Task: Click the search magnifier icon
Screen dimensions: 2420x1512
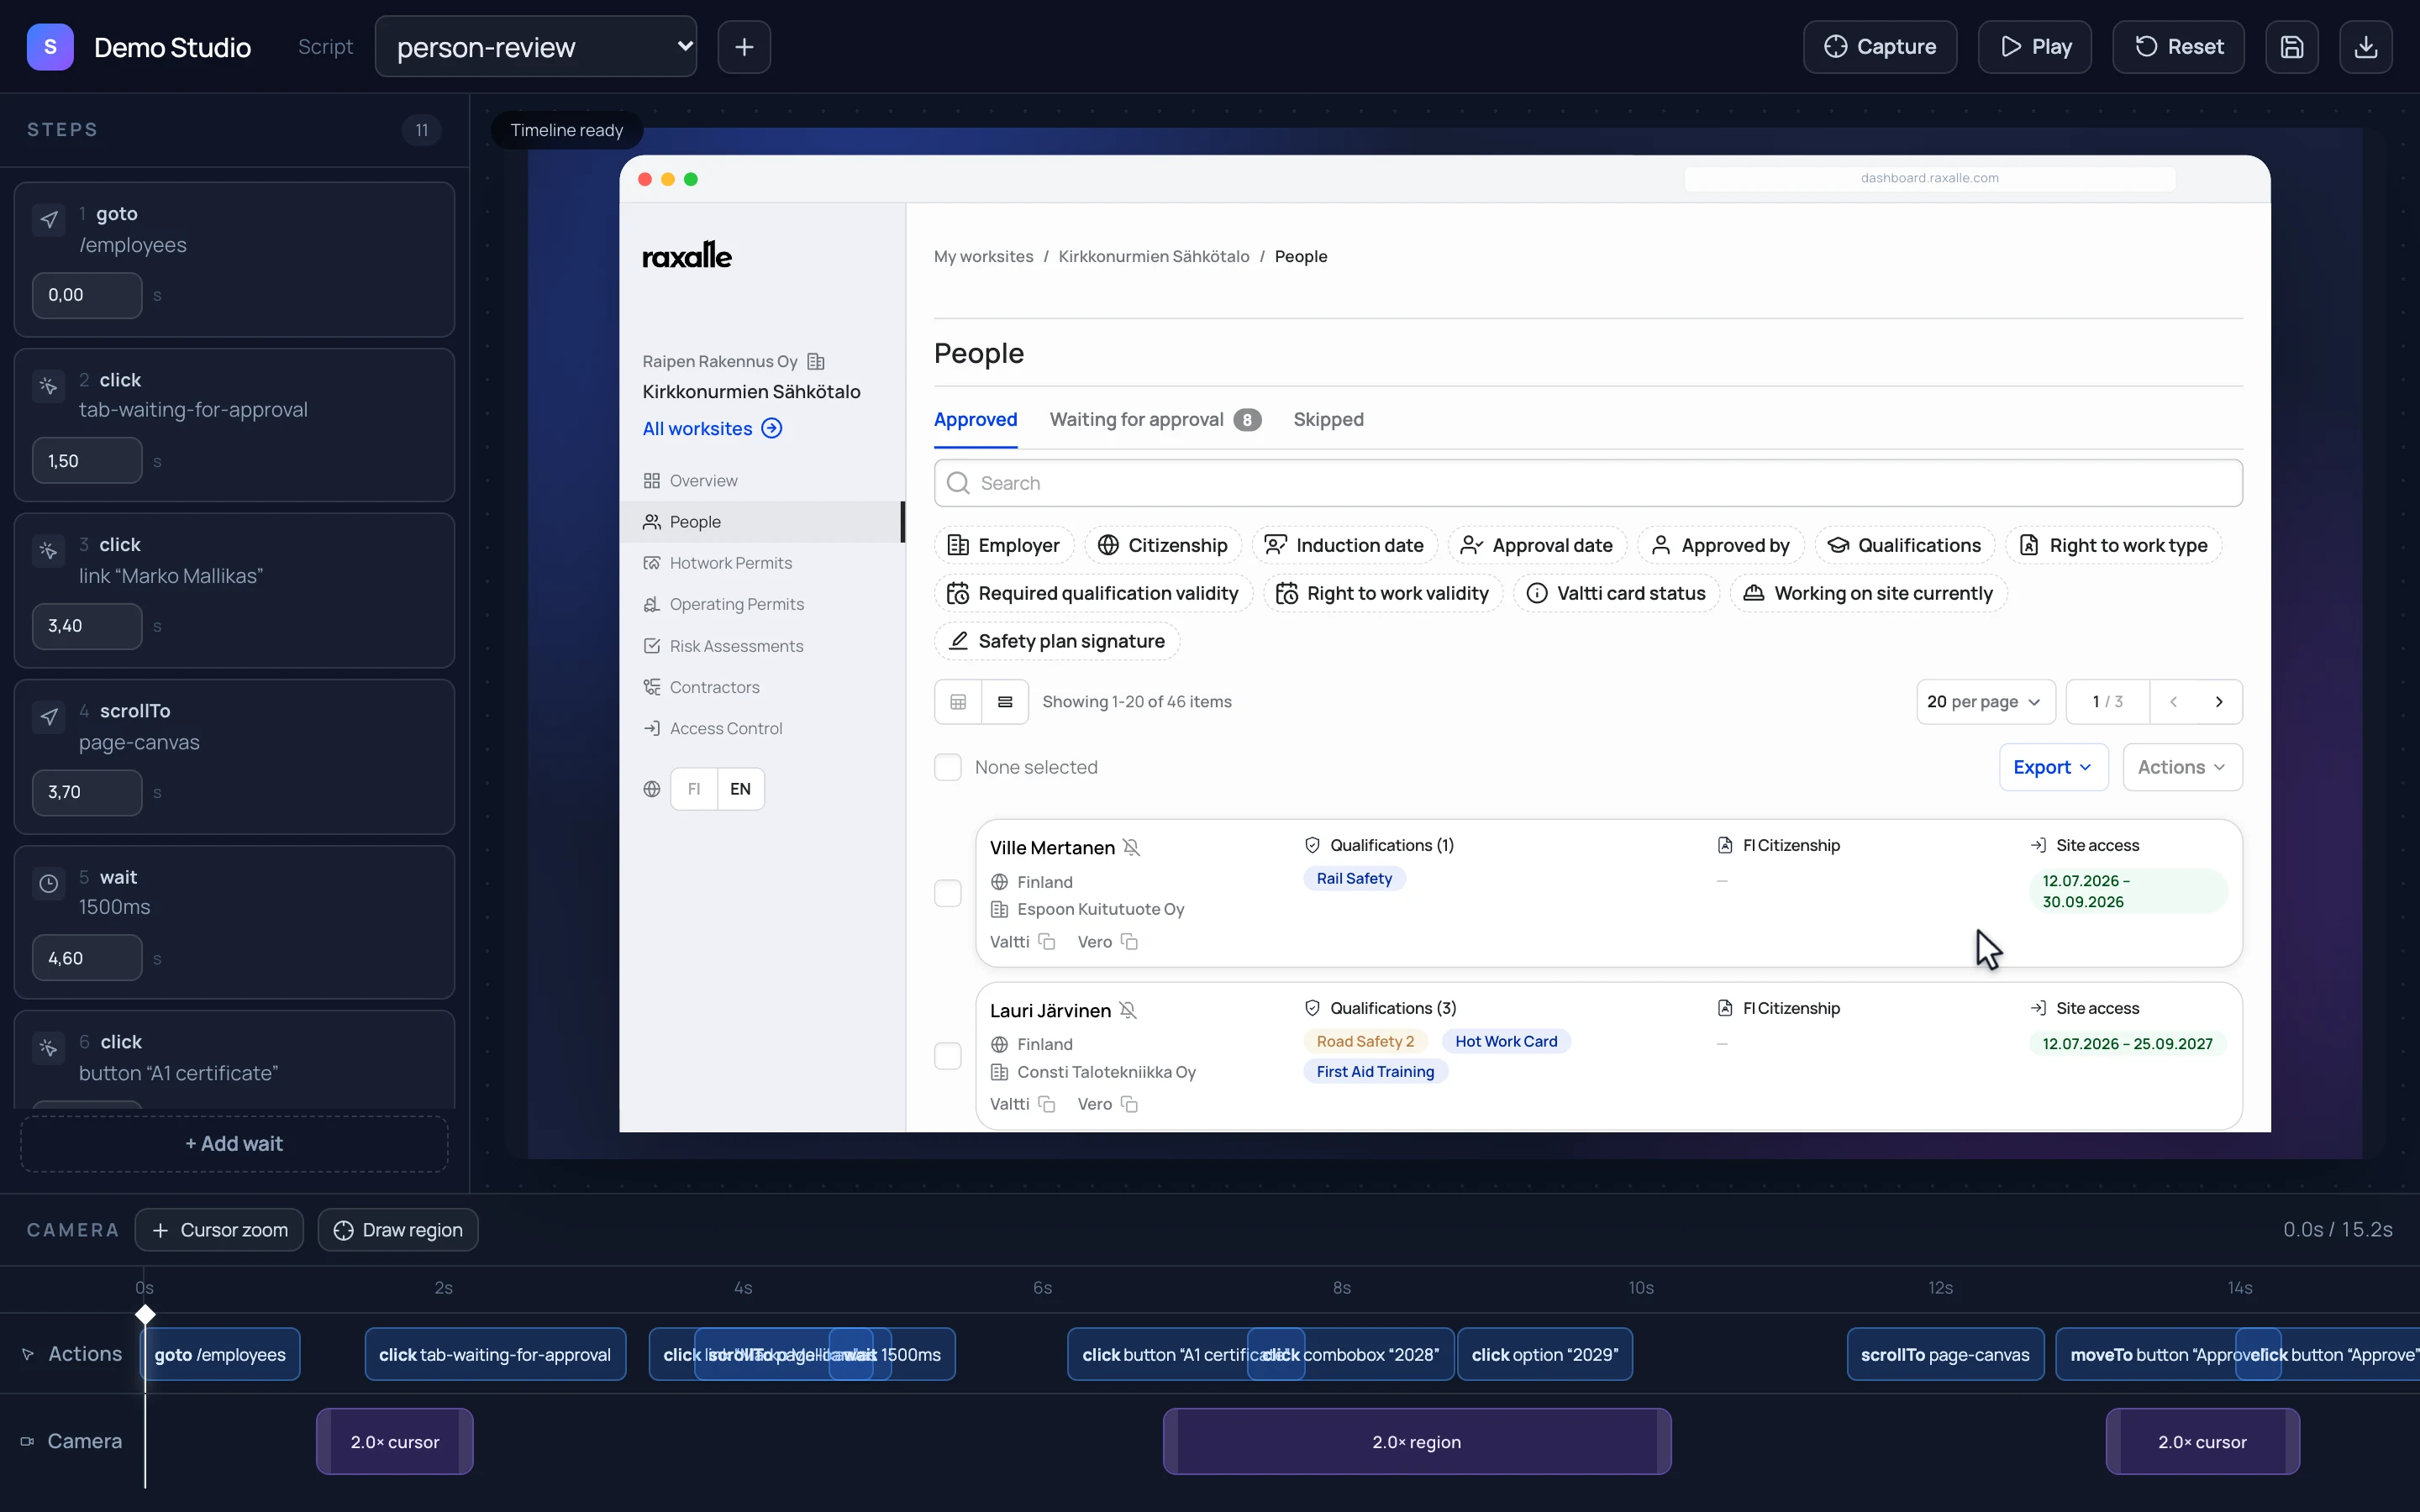Action: [x=958, y=483]
